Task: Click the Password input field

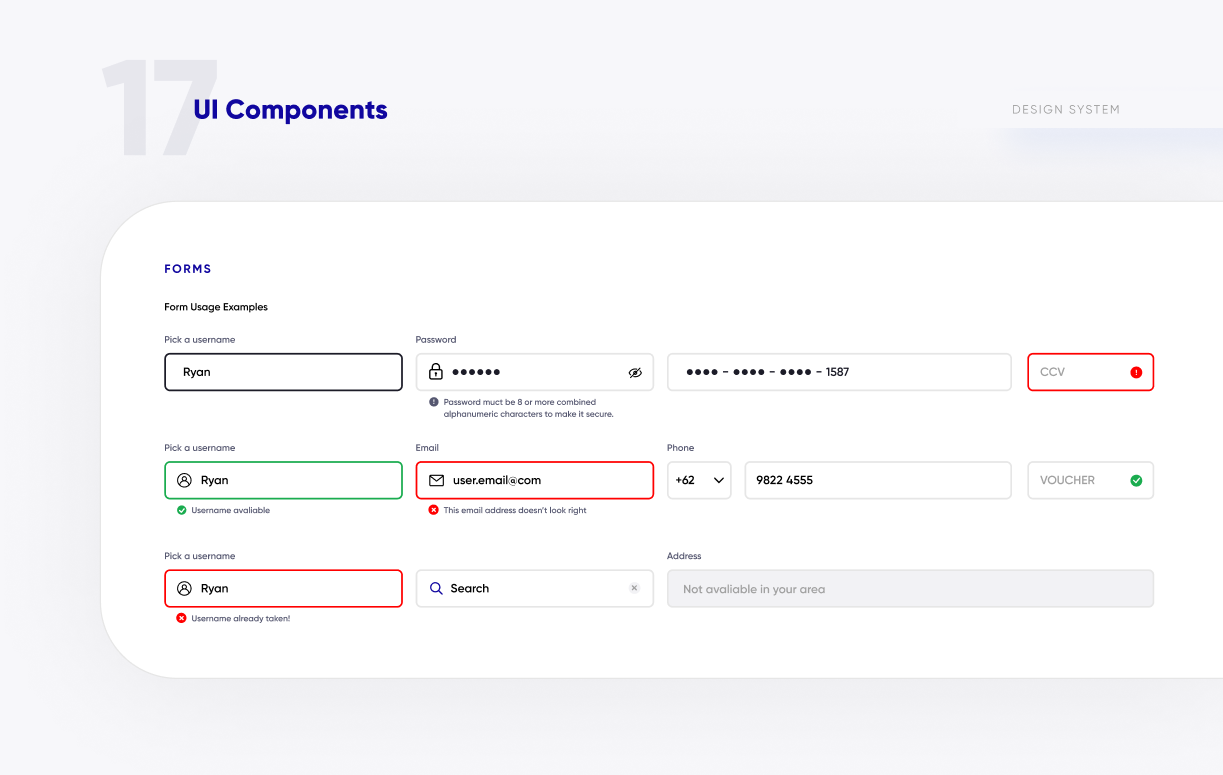Action: [535, 372]
